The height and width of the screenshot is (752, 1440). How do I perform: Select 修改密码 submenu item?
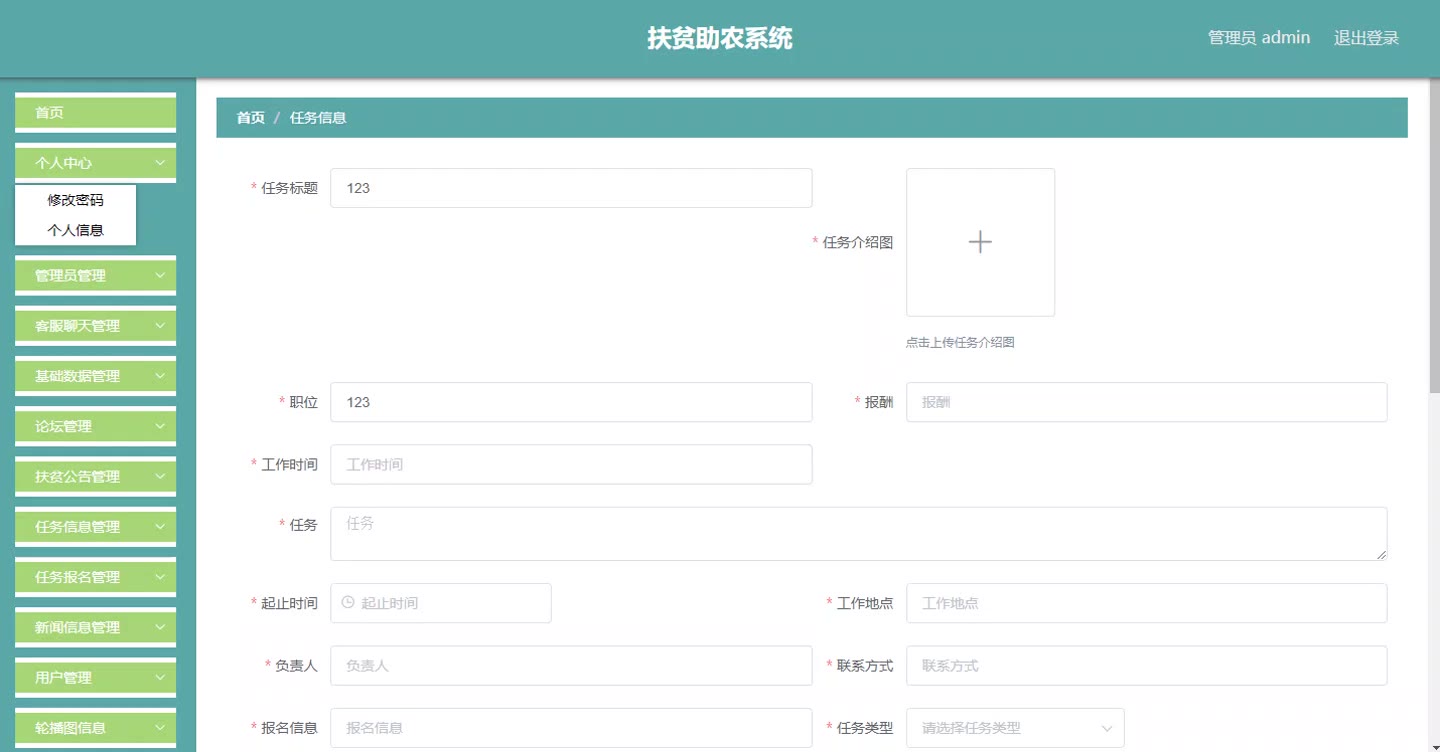(75, 200)
